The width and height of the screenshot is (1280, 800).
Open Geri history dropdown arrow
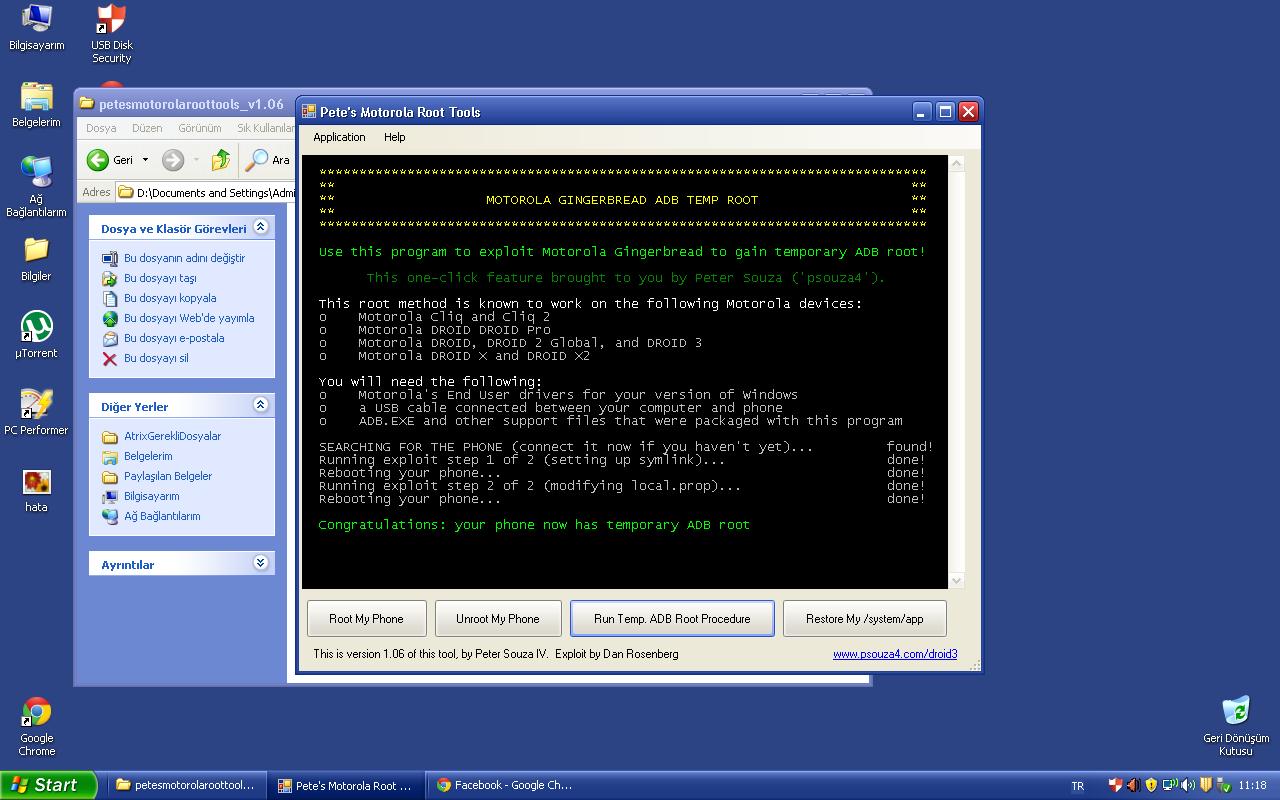tap(145, 160)
